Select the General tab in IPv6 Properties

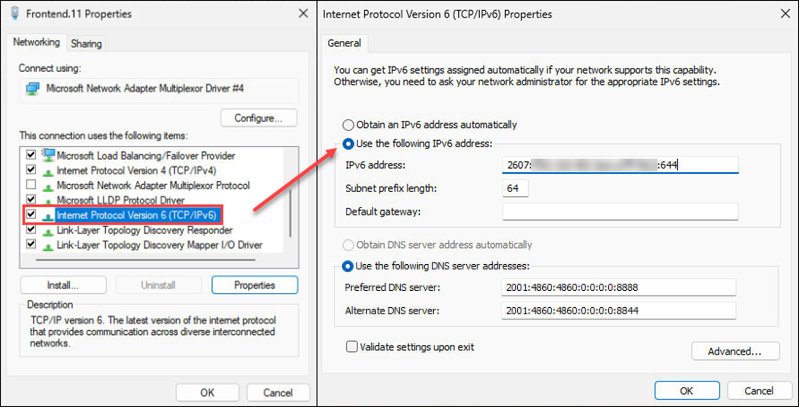pos(344,43)
